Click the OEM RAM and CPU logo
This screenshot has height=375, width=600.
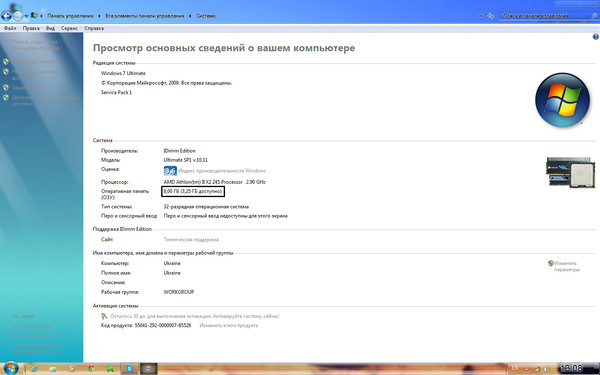click(570, 172)
